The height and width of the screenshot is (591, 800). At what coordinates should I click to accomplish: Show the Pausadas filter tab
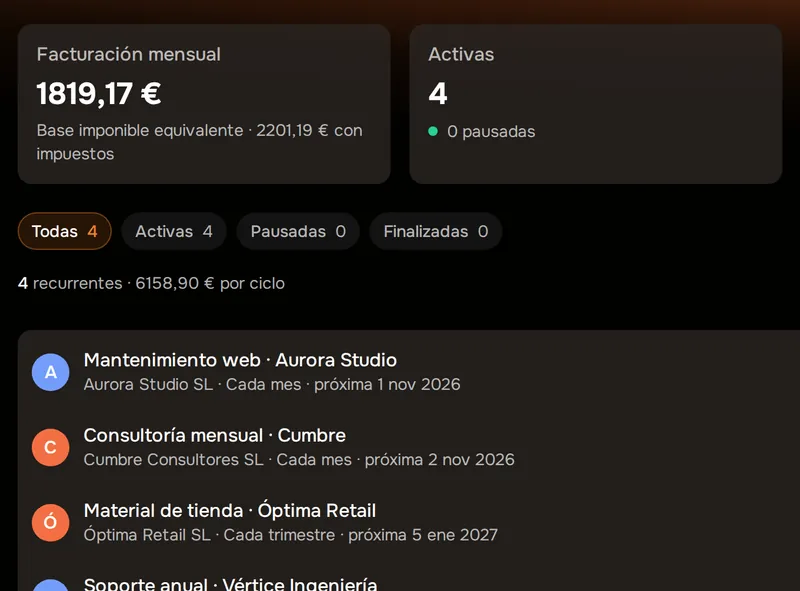298,231
